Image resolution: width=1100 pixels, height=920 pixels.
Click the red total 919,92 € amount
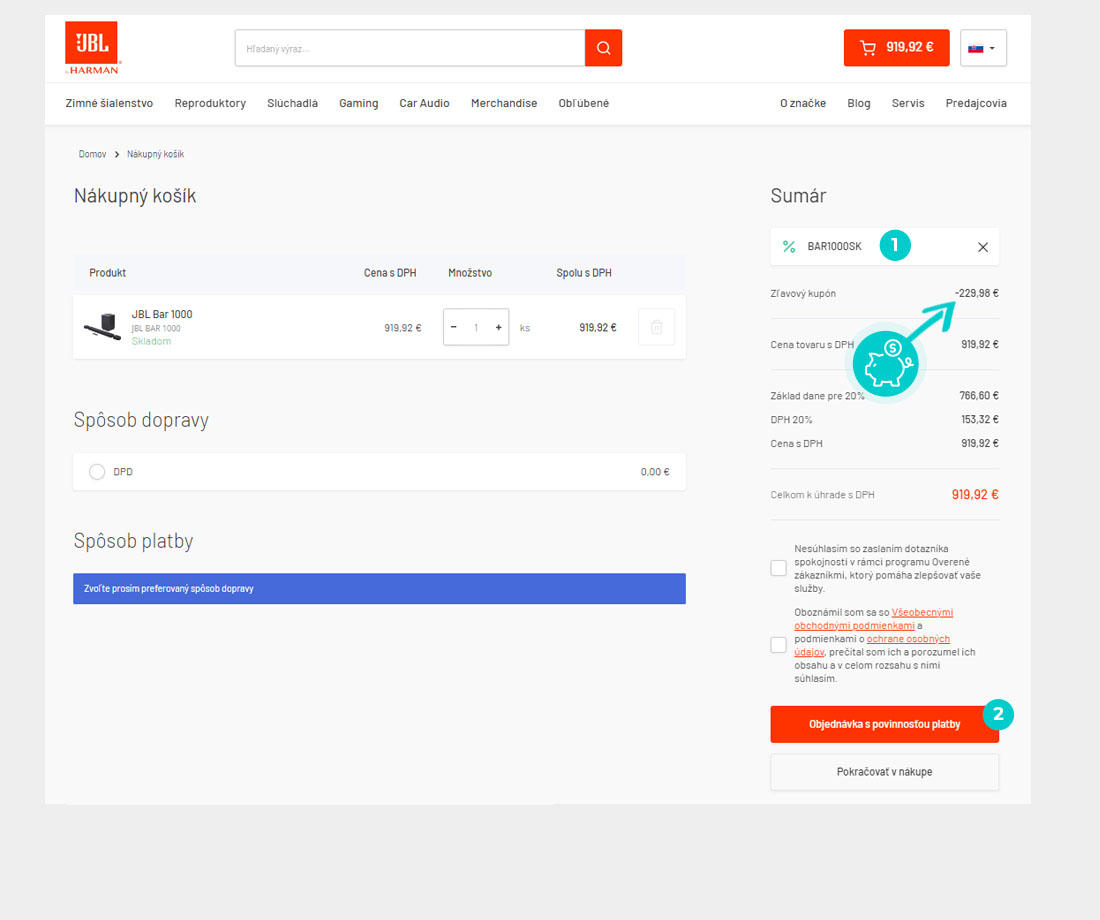(975, 495)
